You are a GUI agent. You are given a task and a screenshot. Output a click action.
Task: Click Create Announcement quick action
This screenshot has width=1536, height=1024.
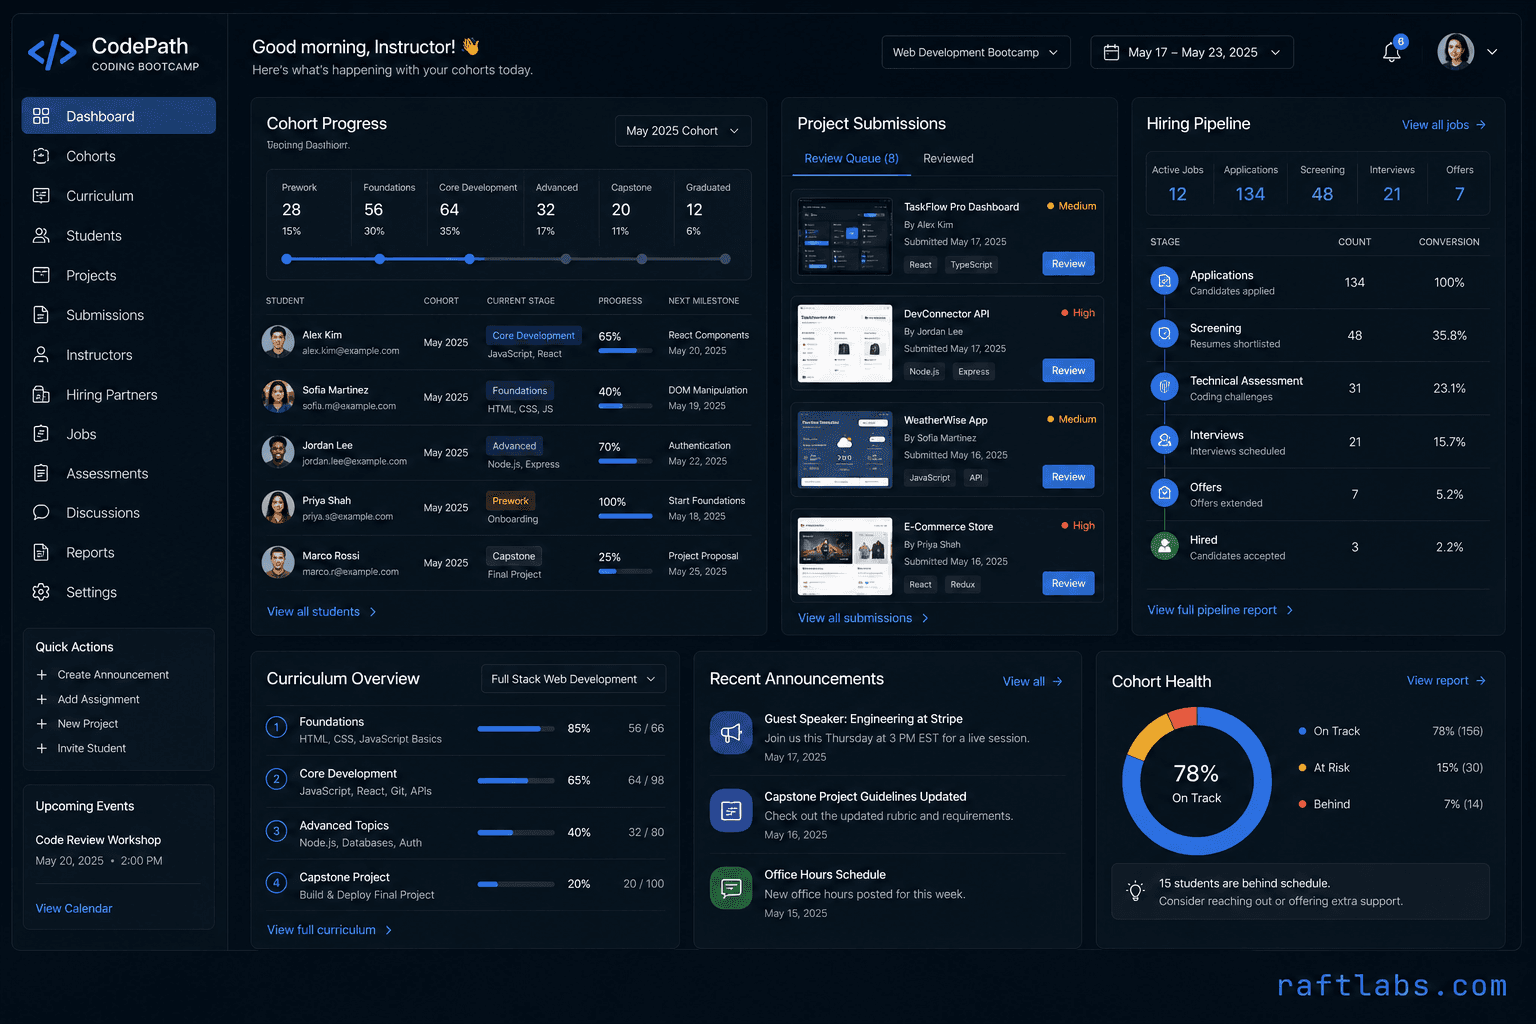coord(103,675)
